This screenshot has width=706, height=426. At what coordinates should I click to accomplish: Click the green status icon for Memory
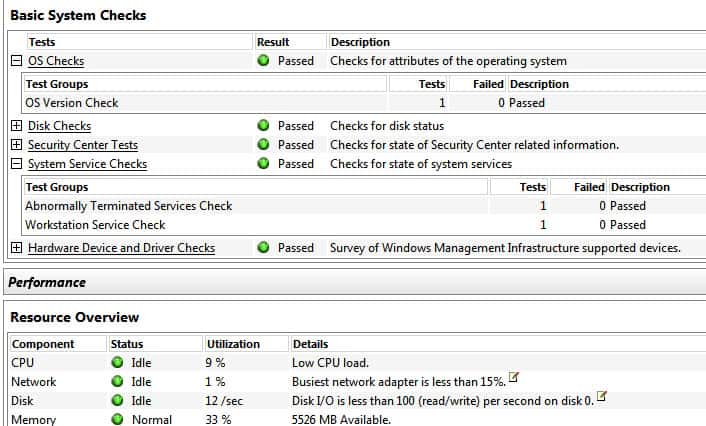(118, 420)
